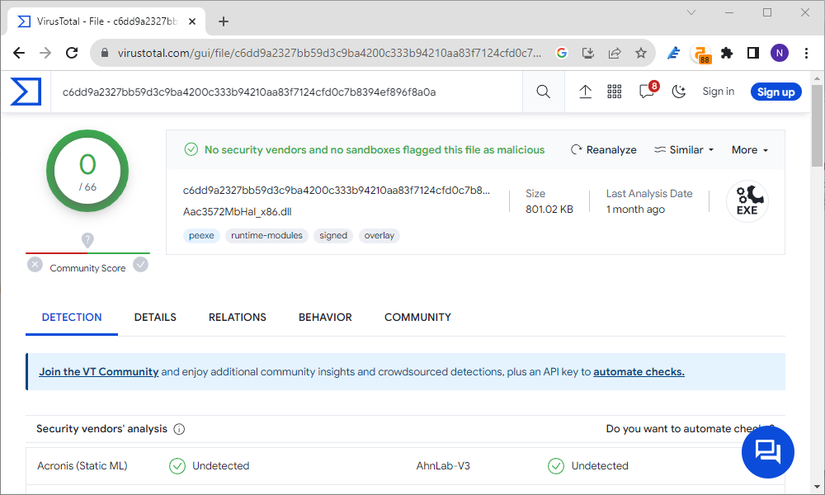The image size is (825, 495).
Task: Open Chrome three-dot menu
Action: pos(804,53)
